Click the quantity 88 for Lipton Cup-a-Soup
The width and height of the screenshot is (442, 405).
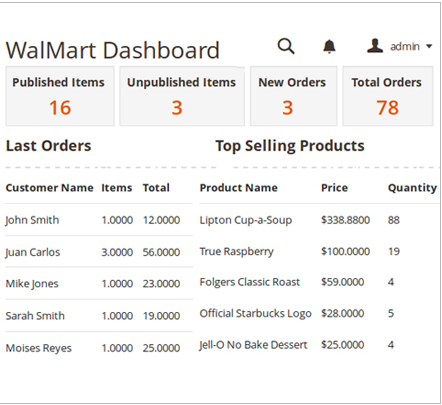tap(394, 220)
